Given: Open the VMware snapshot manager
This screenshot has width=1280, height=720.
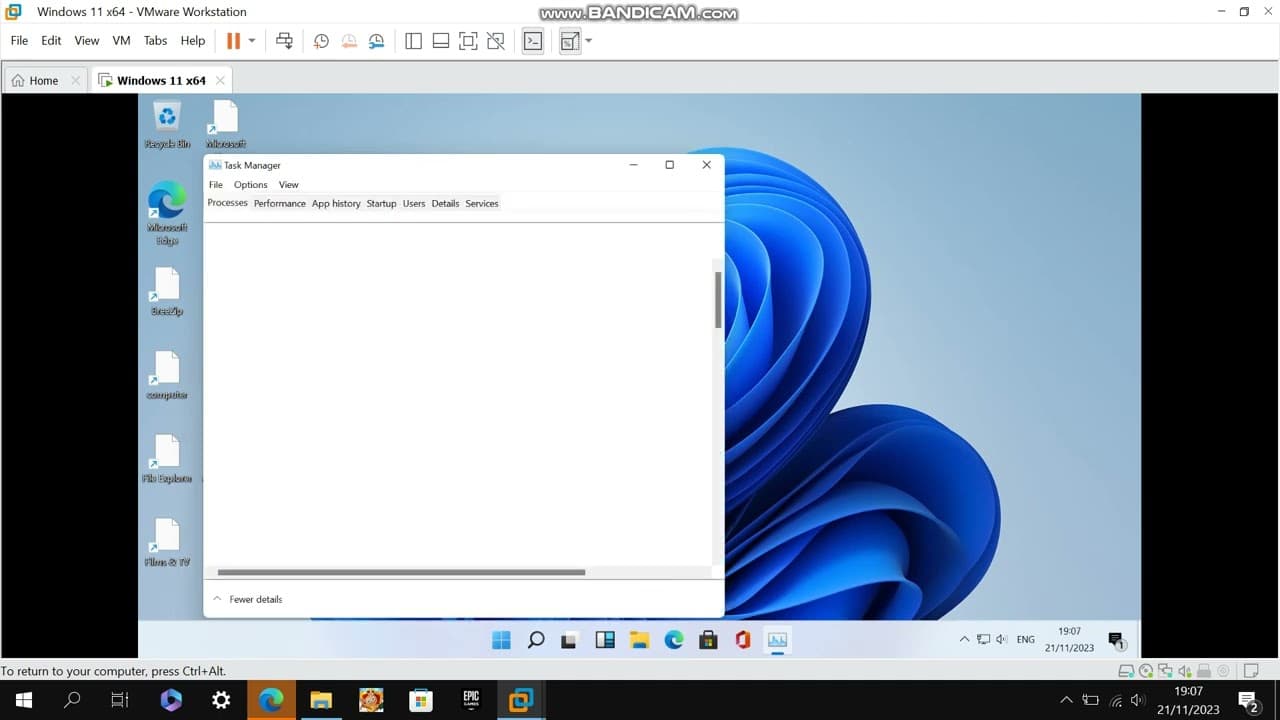Looking at the screenshot, I should pos(376,41).
